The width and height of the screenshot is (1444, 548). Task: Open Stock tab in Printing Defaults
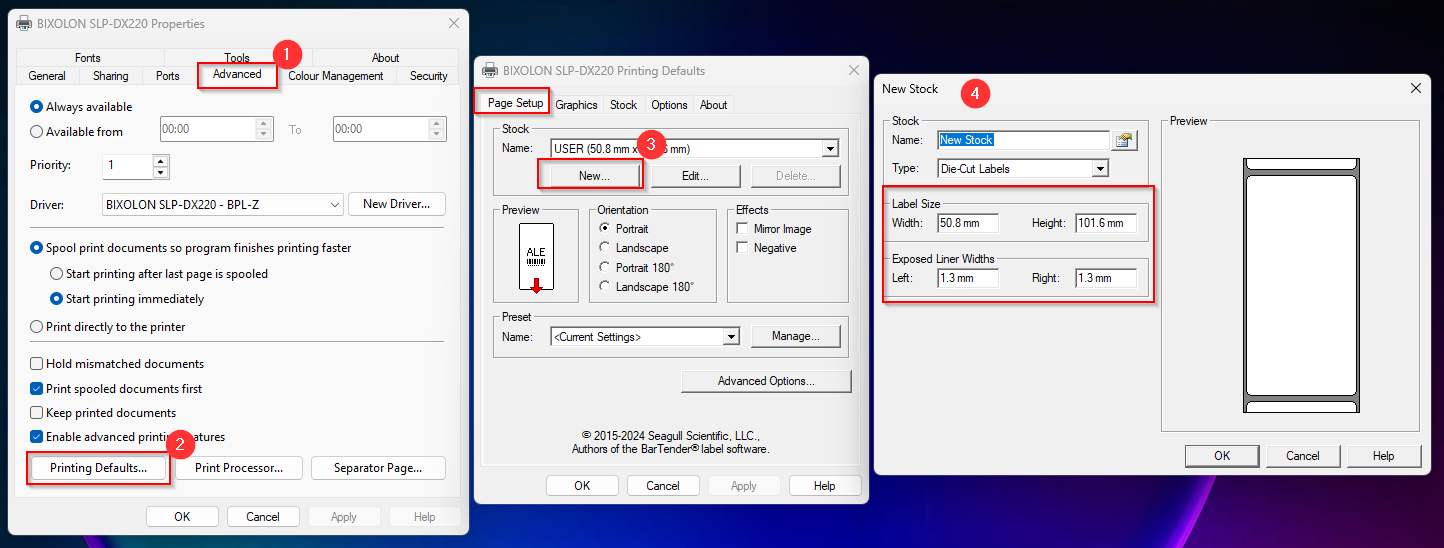point(623,104)
